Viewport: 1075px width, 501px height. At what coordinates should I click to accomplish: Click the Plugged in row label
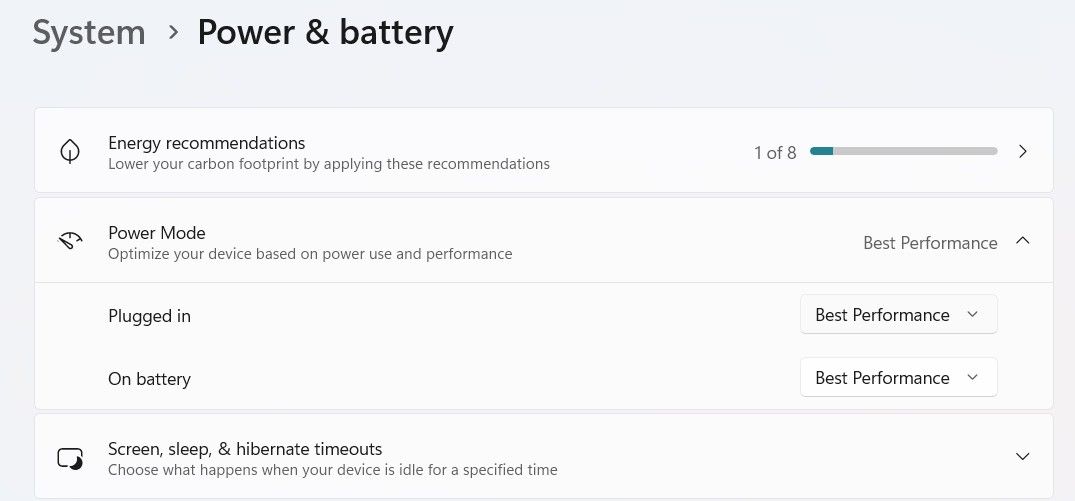pyautogui.click(x=149, y=316)
